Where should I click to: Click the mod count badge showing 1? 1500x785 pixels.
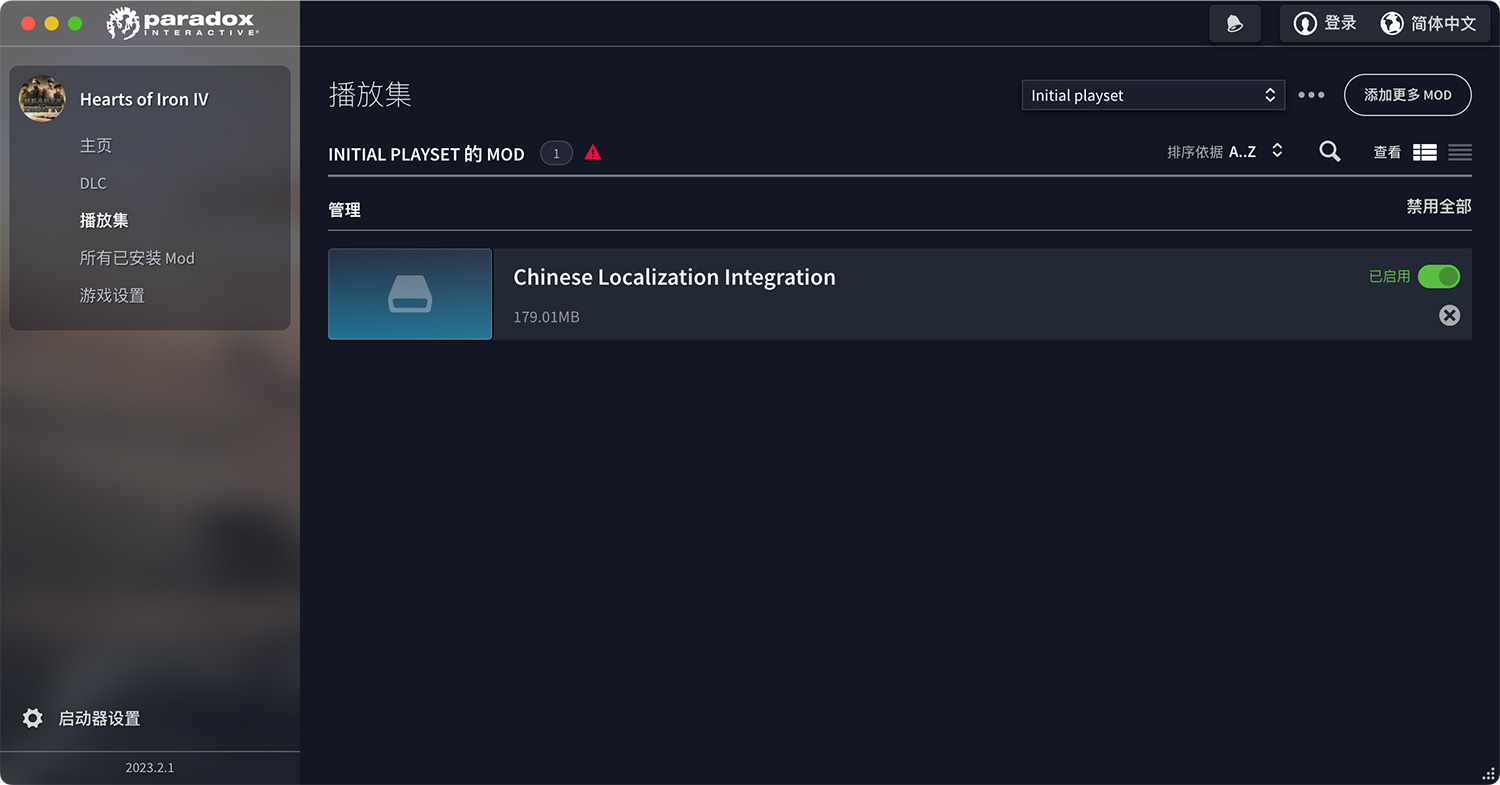click(x=556, y=153)
